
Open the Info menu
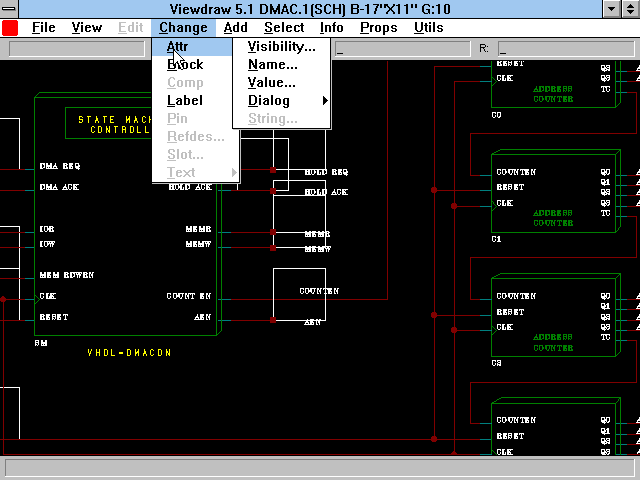(x=331, y=28)
